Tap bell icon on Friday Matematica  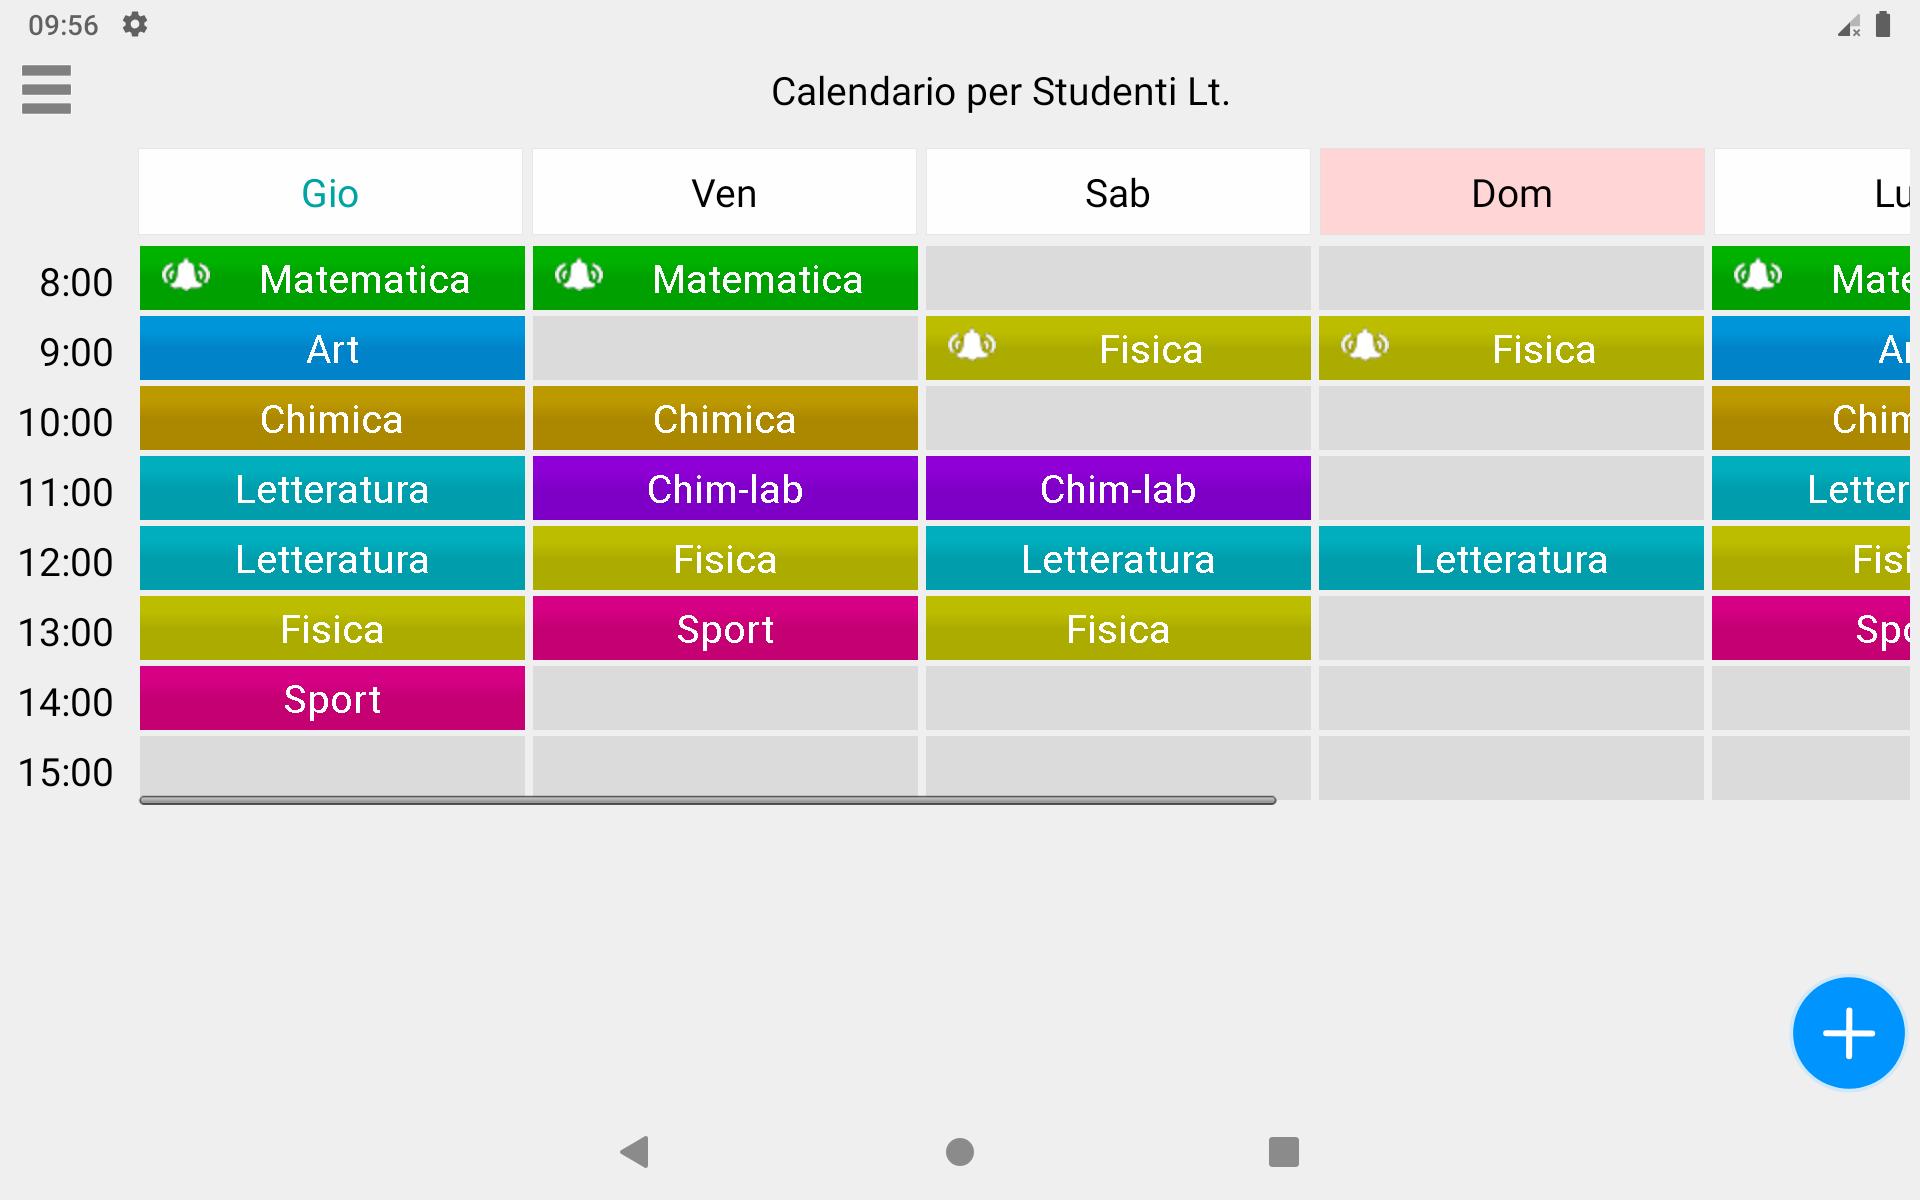coord(579,275)
